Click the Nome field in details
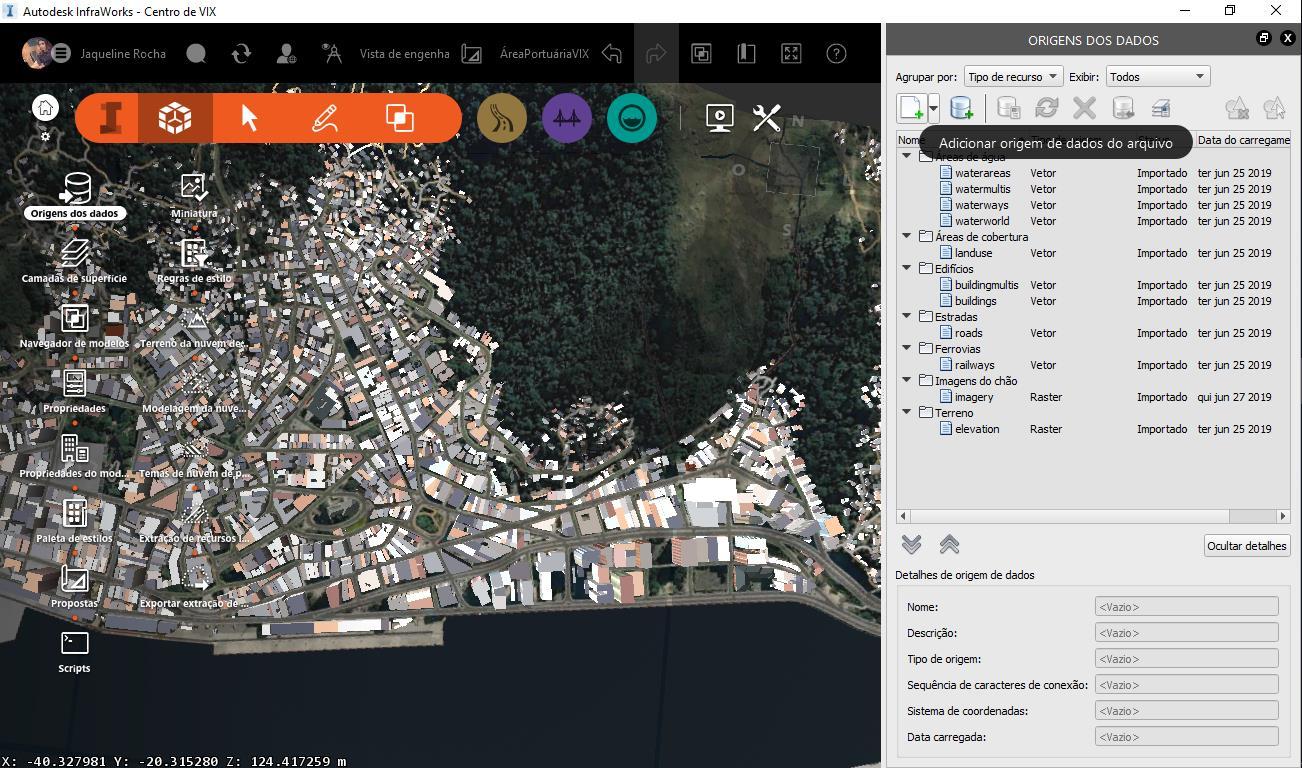 tap(1186, 607)
